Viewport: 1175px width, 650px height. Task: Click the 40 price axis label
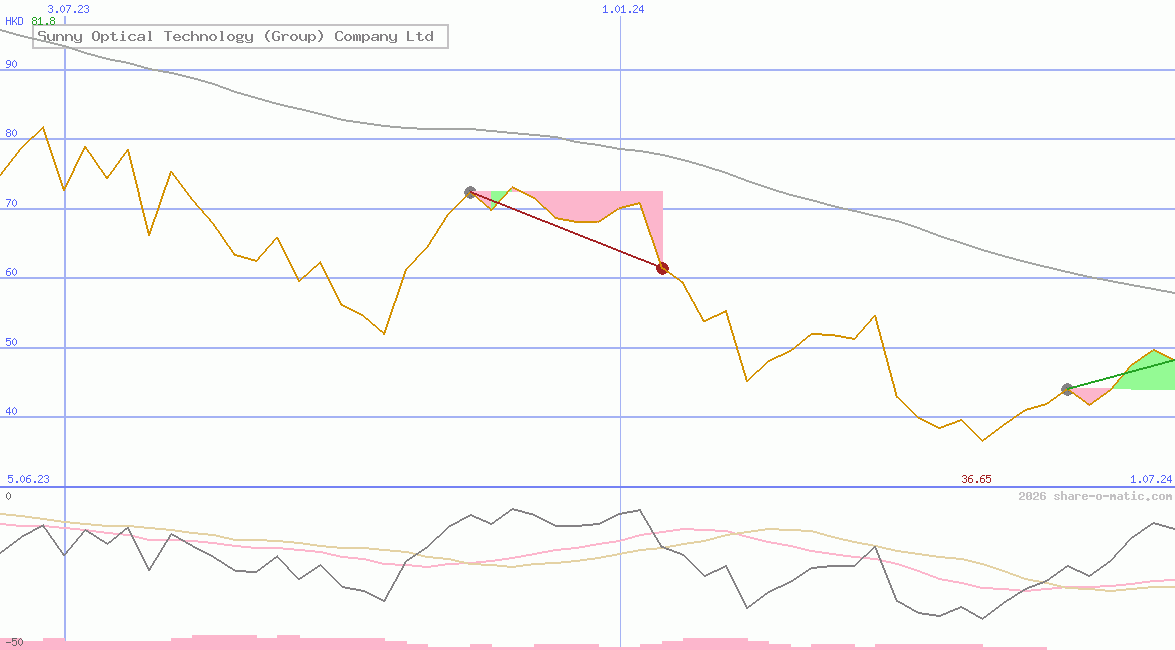click(x=11, y=412)
